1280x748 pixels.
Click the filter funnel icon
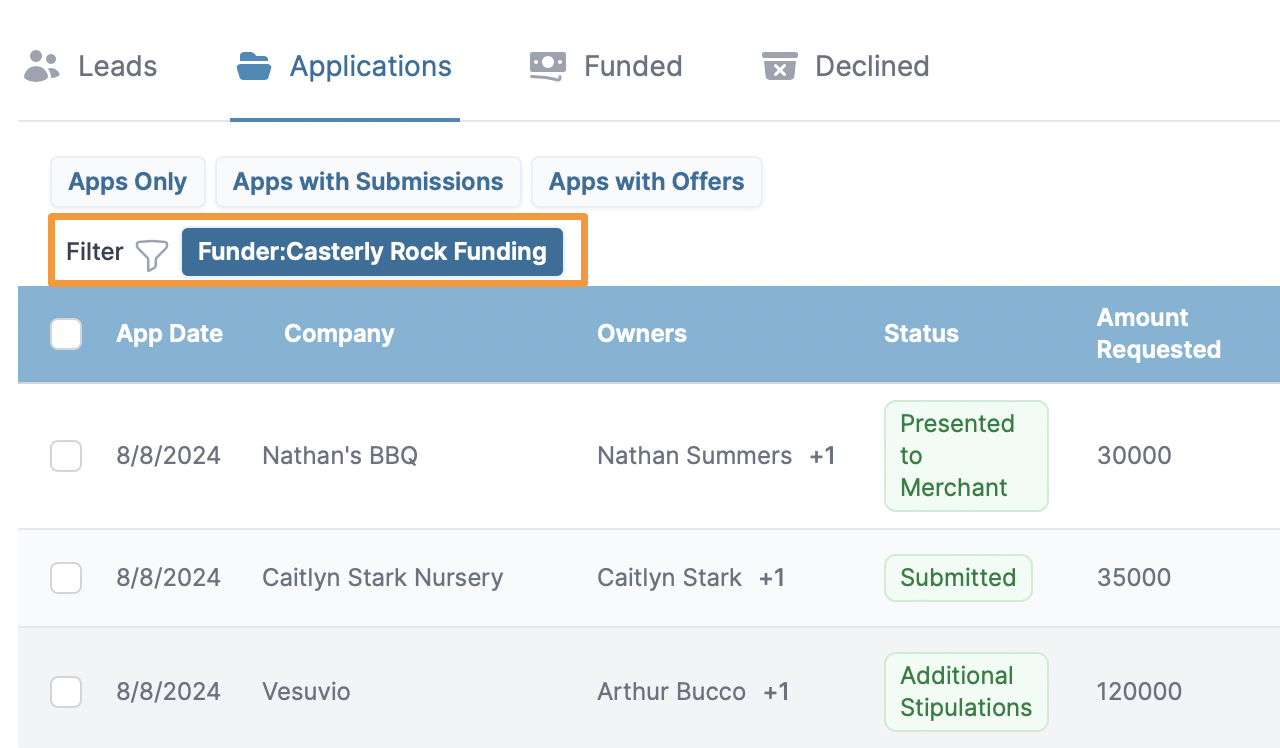[152, 254]
